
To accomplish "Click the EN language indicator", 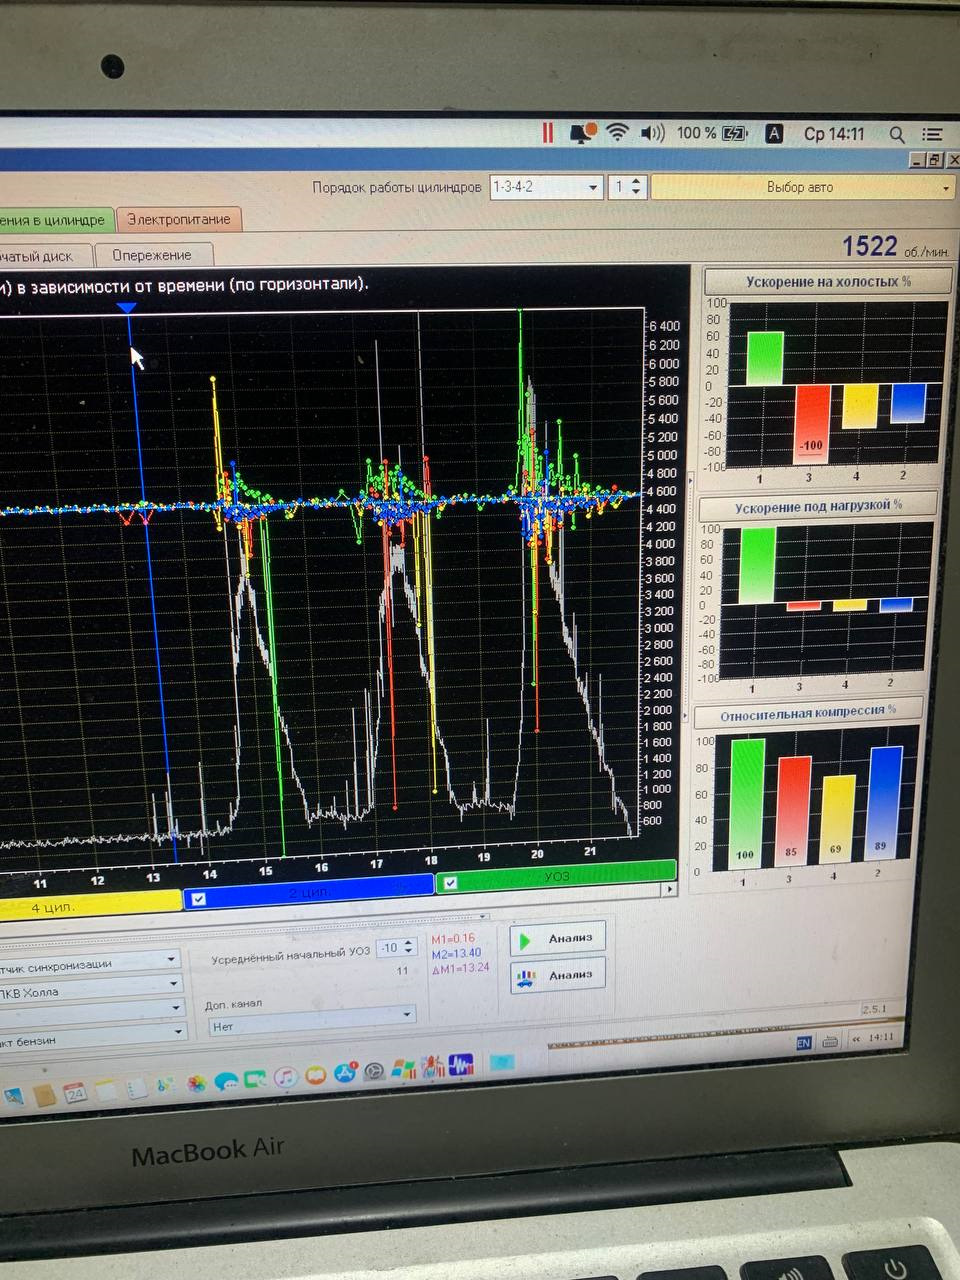I will coord(803,1043).
